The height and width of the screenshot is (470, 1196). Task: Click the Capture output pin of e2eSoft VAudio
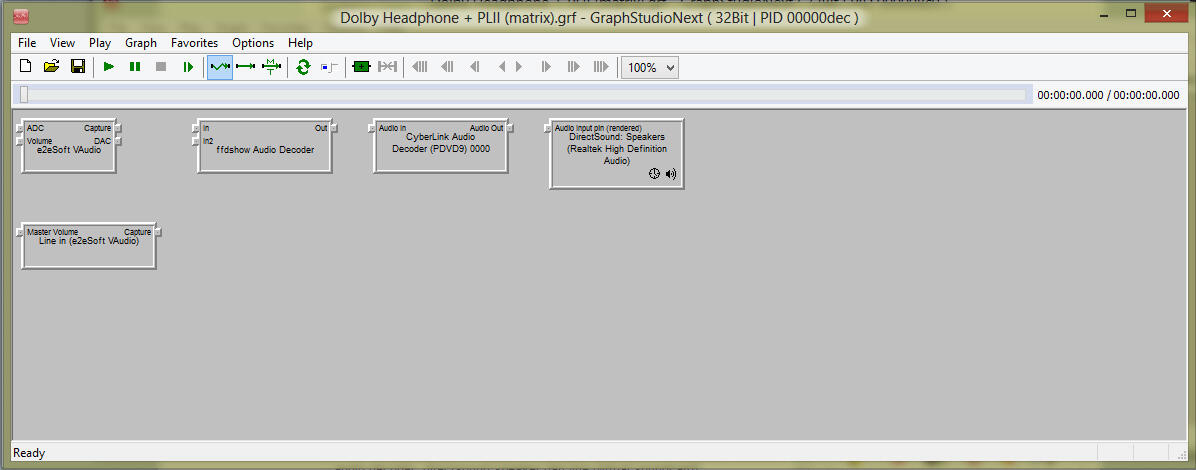click(118, 128)
